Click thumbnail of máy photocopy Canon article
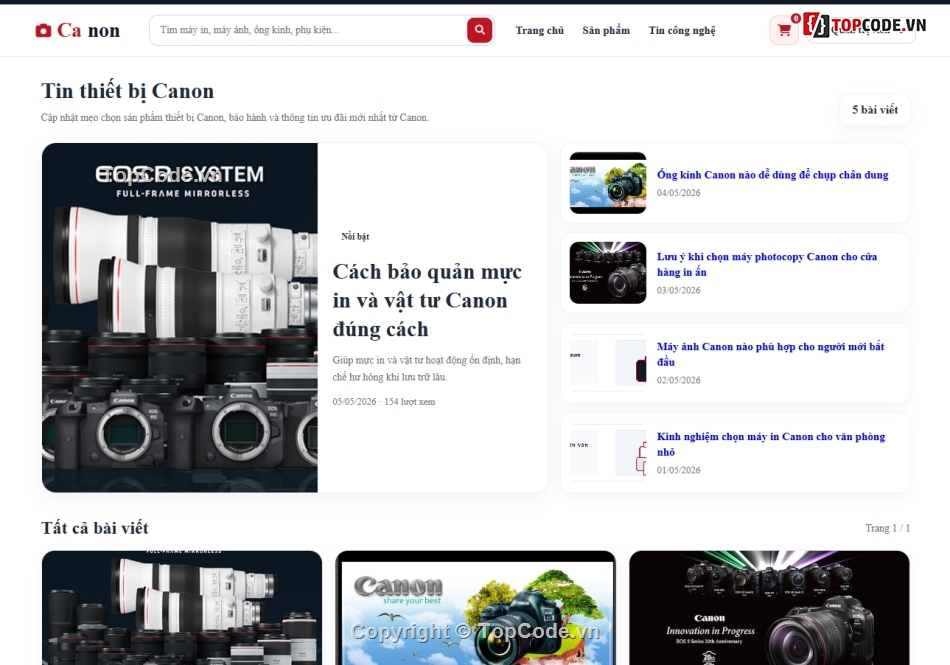Viewport: 950px width, 665px height. 608,273
